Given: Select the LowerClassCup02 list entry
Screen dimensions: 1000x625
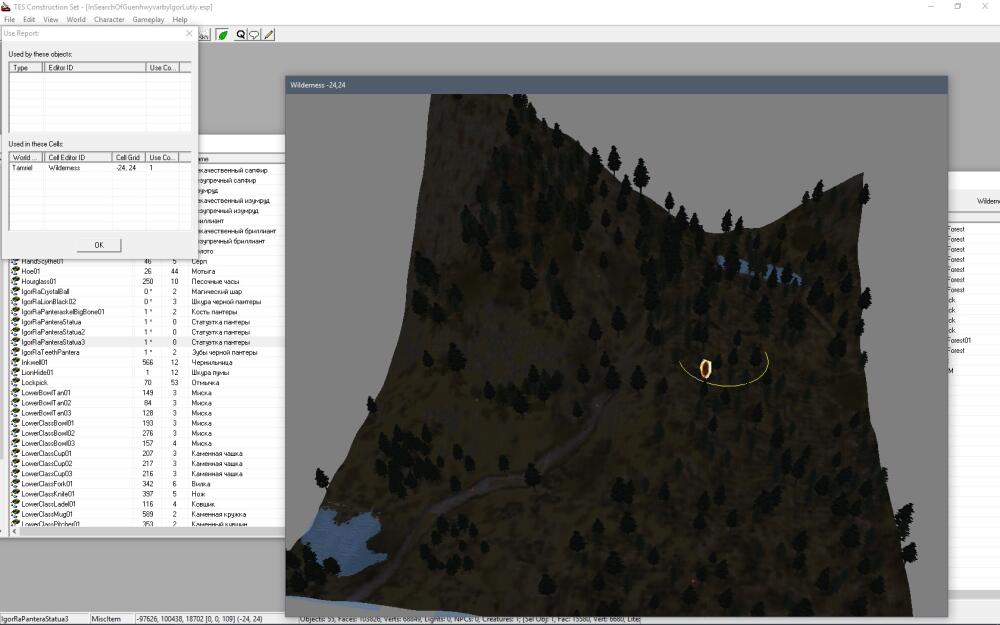Looking at the screenshot, I should pyautogui.click(x=47, y=464).
